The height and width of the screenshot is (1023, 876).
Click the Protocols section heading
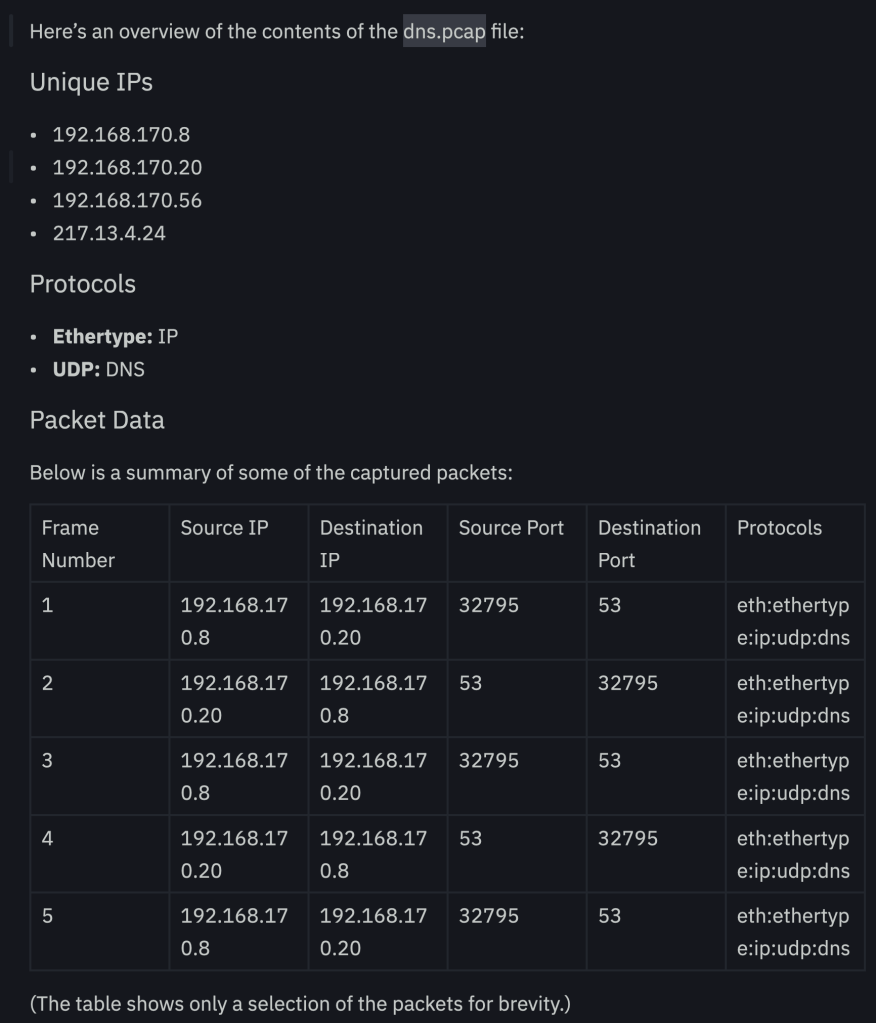tap(82, 284)
